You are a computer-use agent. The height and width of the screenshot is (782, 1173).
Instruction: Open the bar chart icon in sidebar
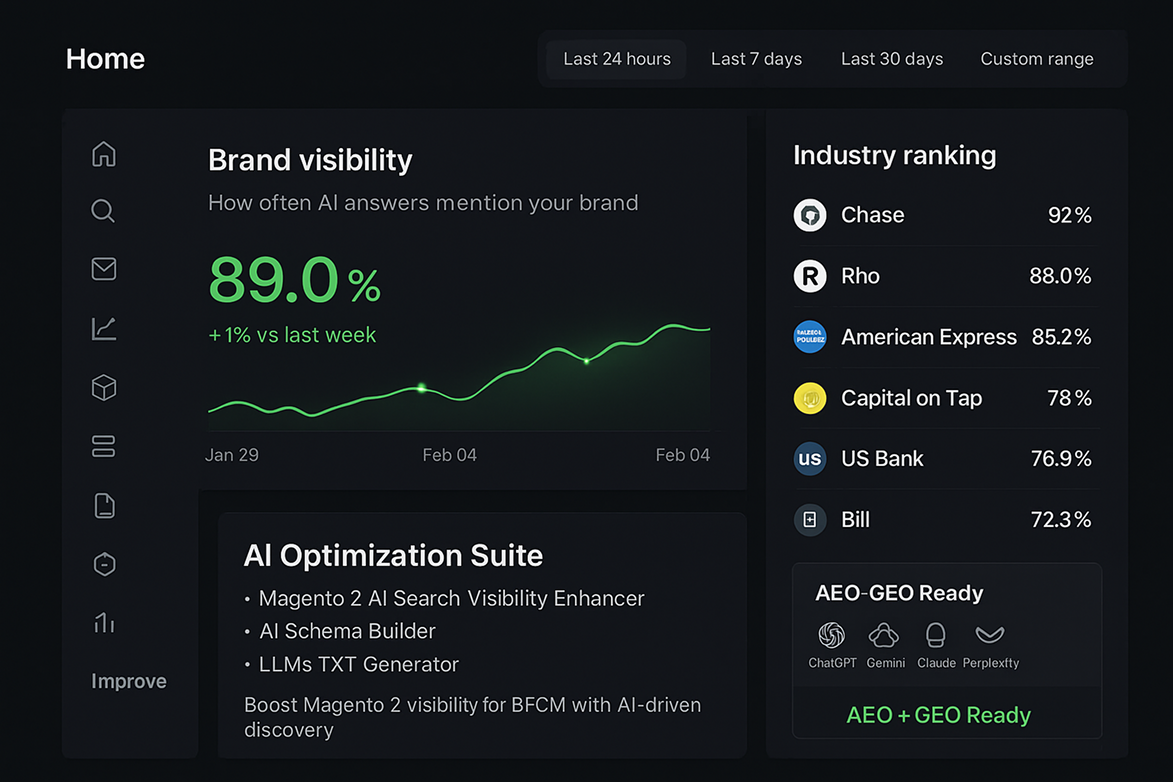pos(104,623)
